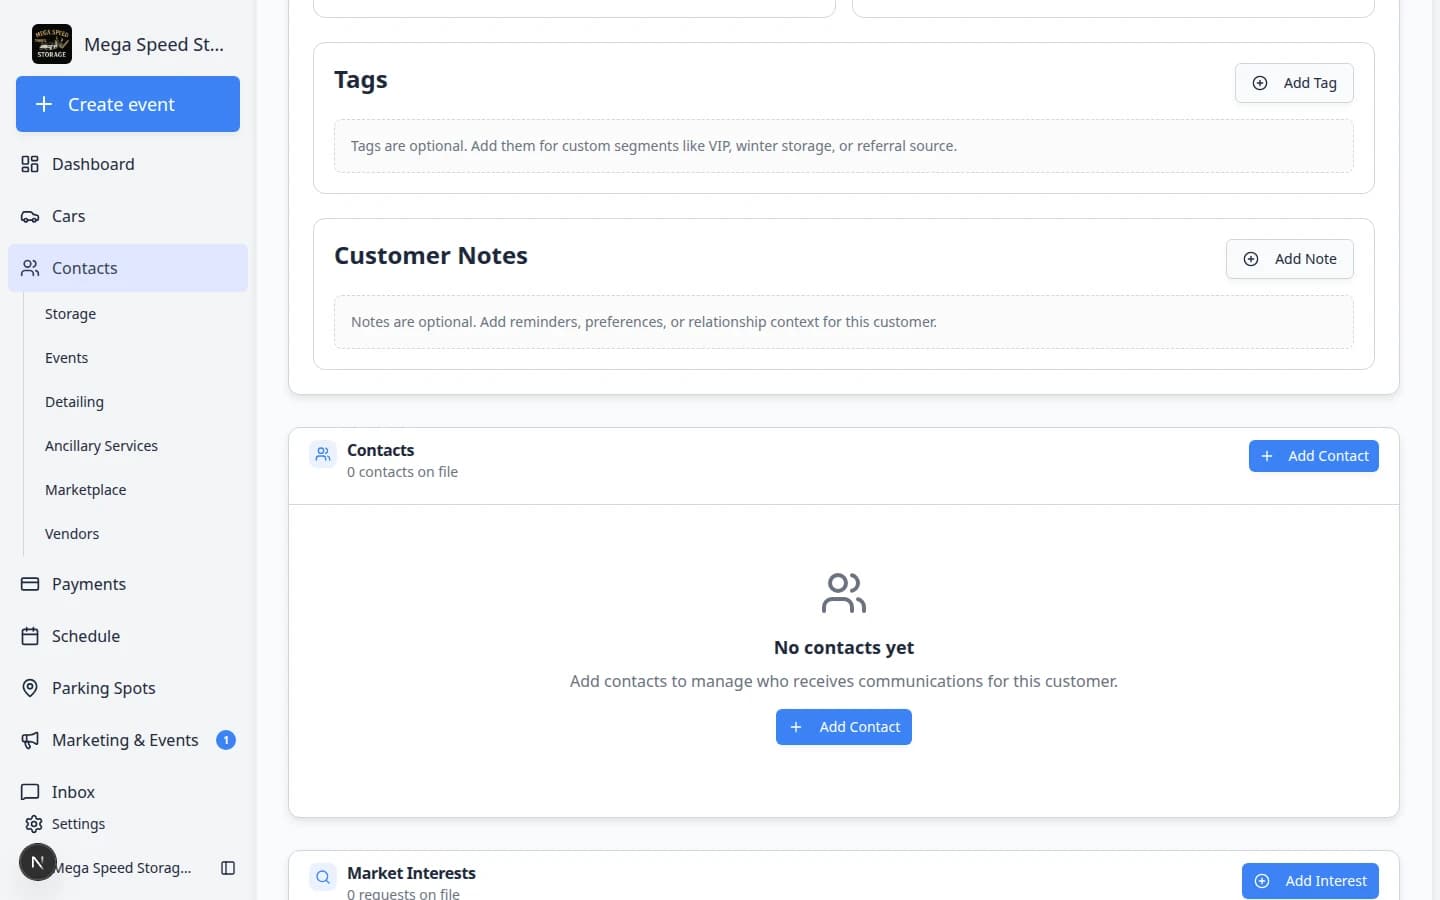Screen dimensions: 1440x900
Task: Open the Schedule page
Action: (128, 636)
